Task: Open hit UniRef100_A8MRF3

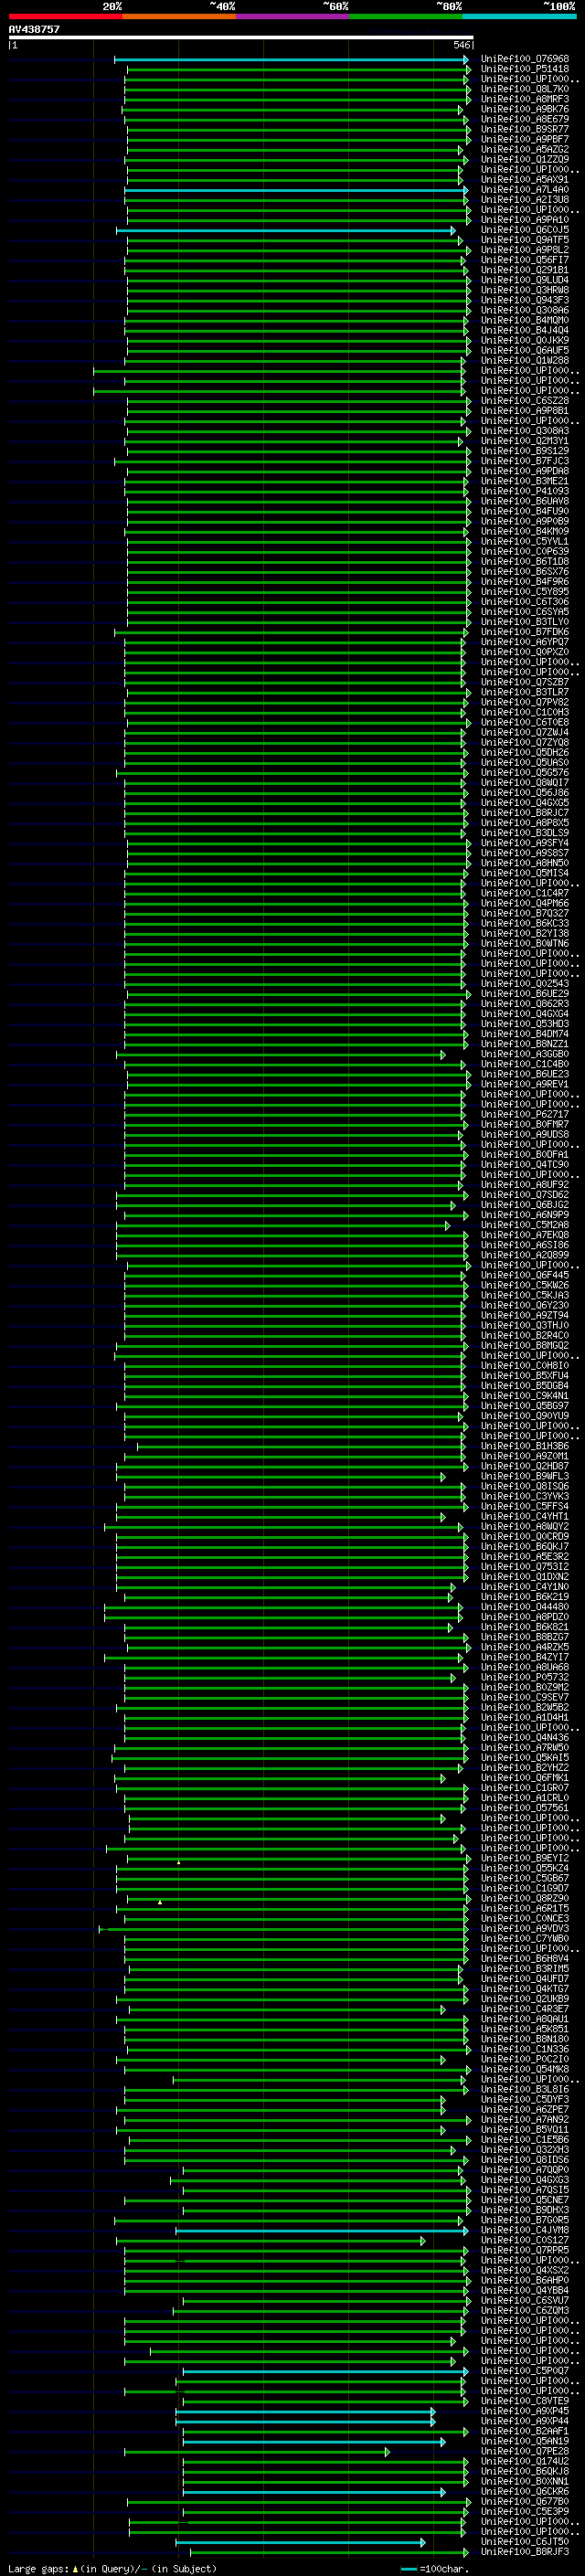Action: (x=524, y=99)
